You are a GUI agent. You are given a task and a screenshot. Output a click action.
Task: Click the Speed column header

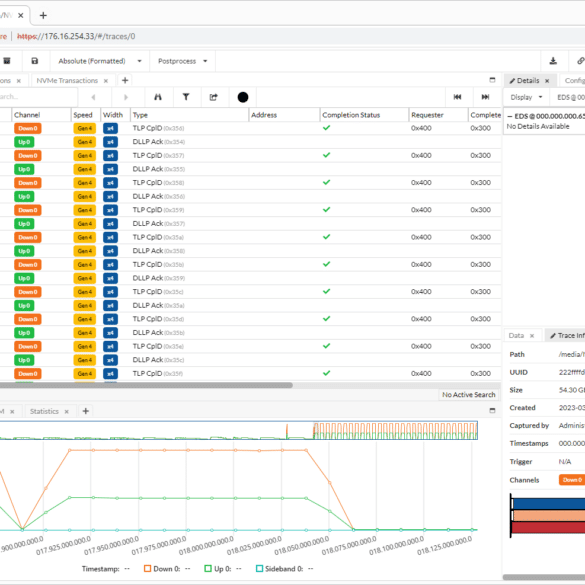(x=85, y=115)
